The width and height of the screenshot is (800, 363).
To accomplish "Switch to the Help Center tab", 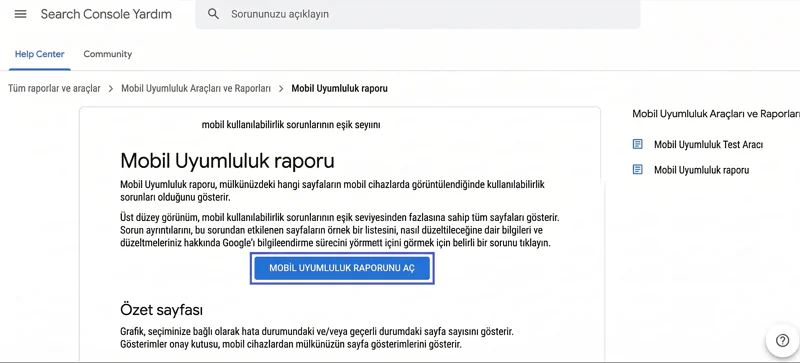I will [39, 54].
